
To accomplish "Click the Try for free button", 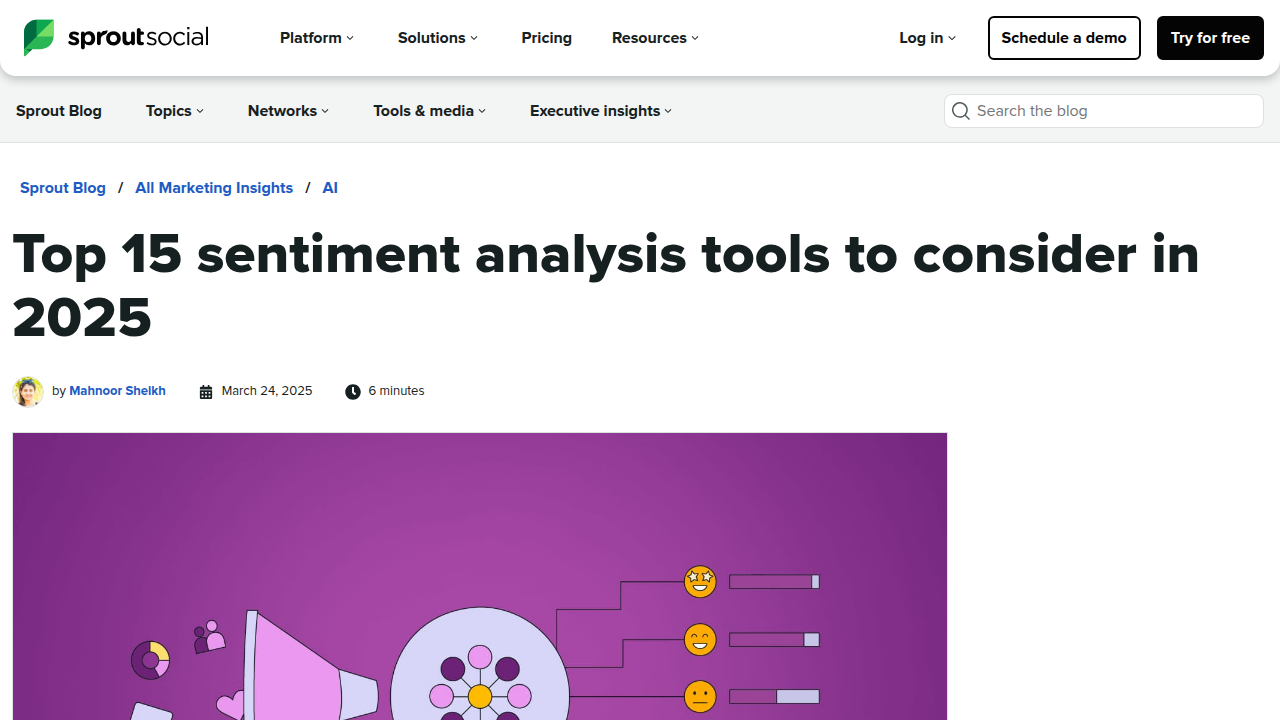I will [x=1210, y=38].
